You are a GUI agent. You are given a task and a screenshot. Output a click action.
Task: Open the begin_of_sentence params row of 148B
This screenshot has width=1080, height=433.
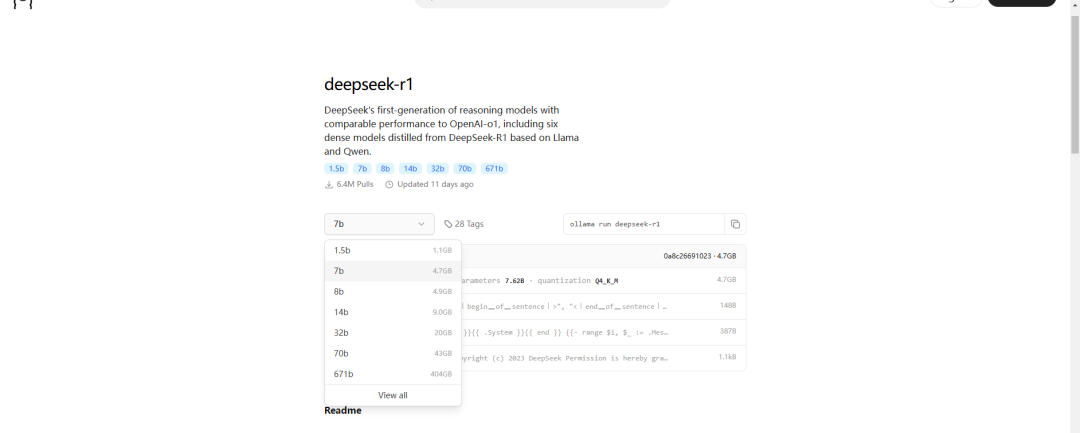[x=604, y=306]
